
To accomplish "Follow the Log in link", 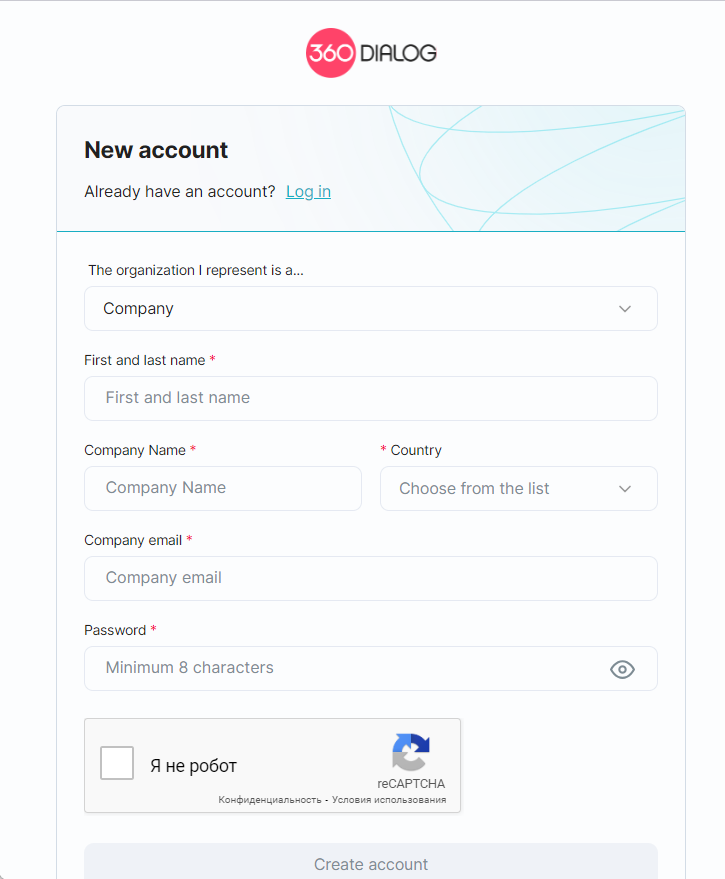I will tap(308, 192).
